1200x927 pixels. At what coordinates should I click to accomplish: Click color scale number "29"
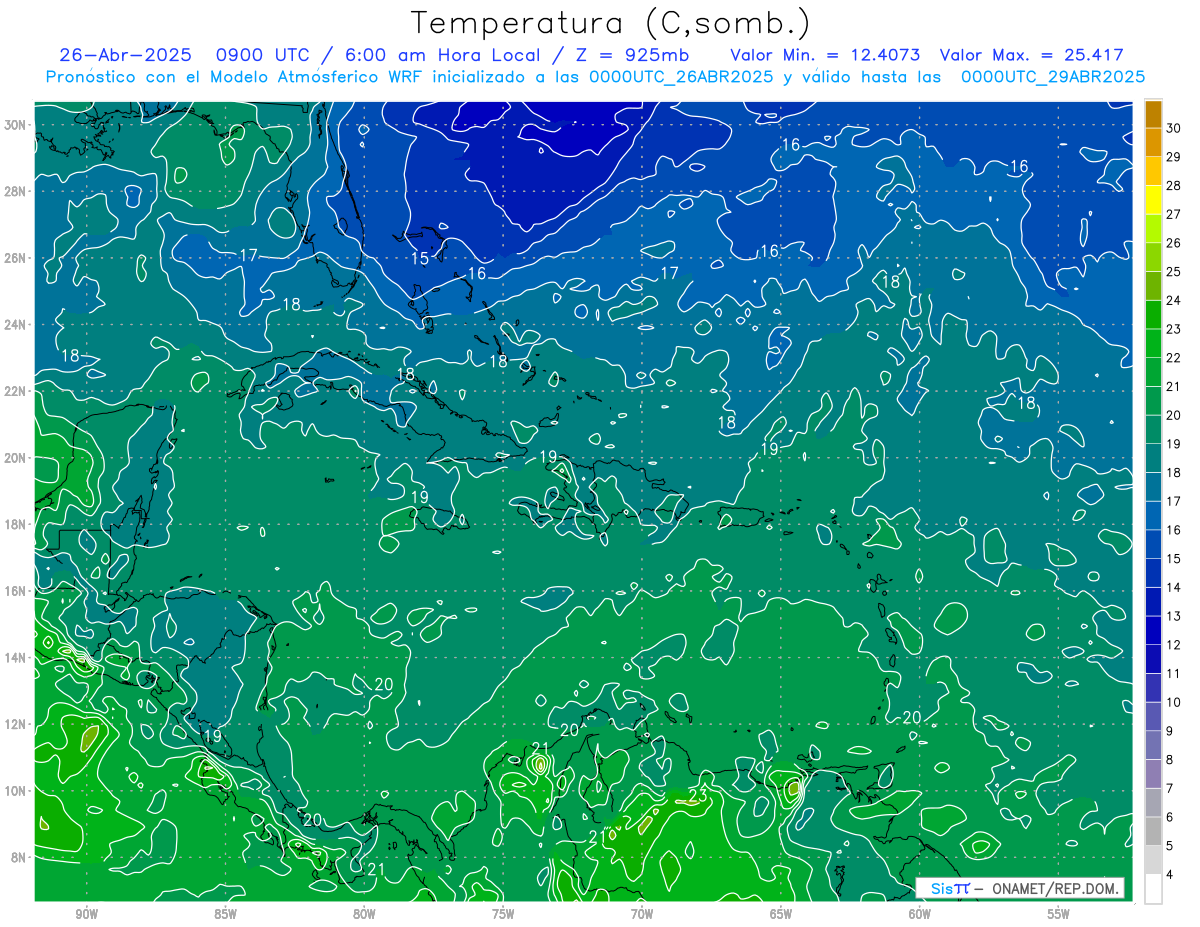pos(1174,157)
